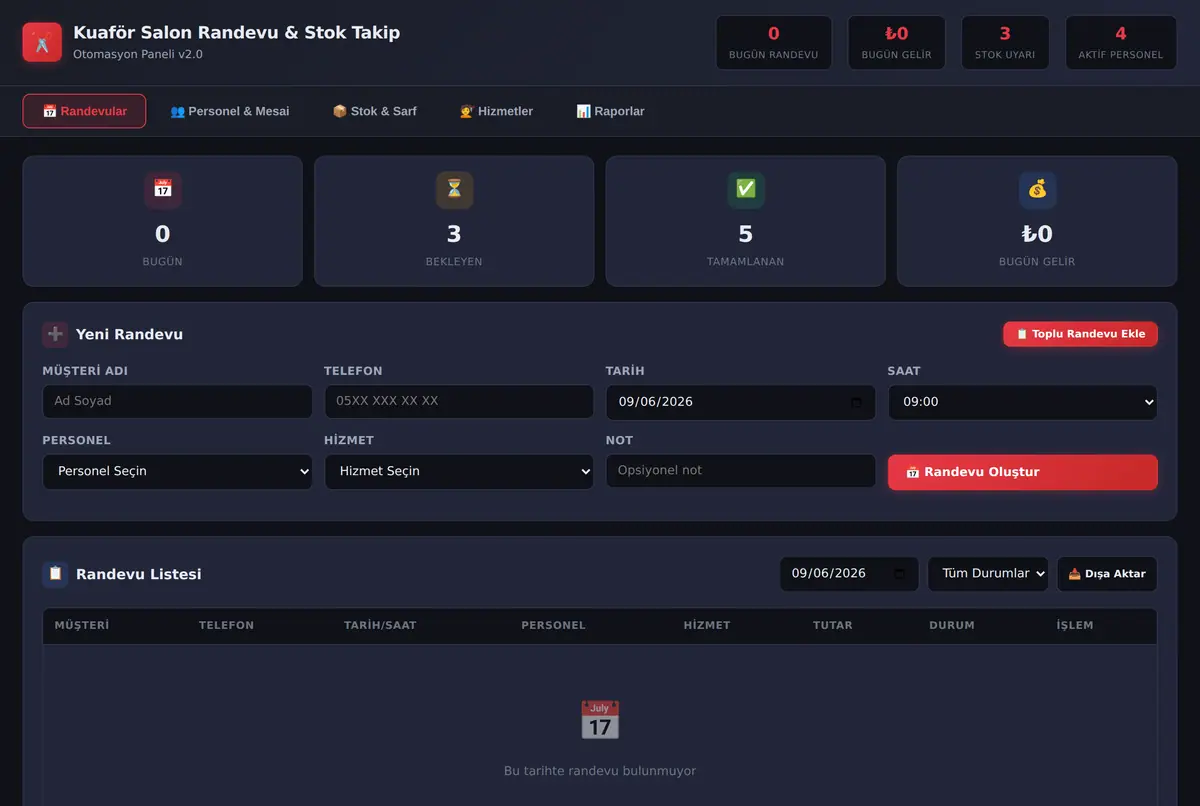This screenshot has height=806, width=1200.
Task: Open the Personel & Mesai tab
Action: point(229,111)
